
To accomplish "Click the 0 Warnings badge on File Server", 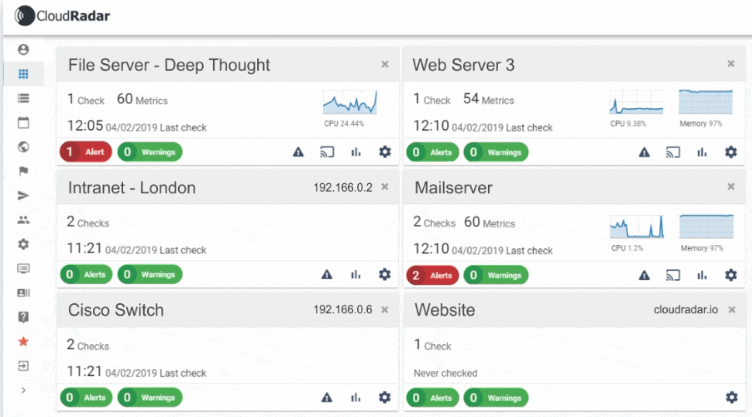I will (150, 152).
